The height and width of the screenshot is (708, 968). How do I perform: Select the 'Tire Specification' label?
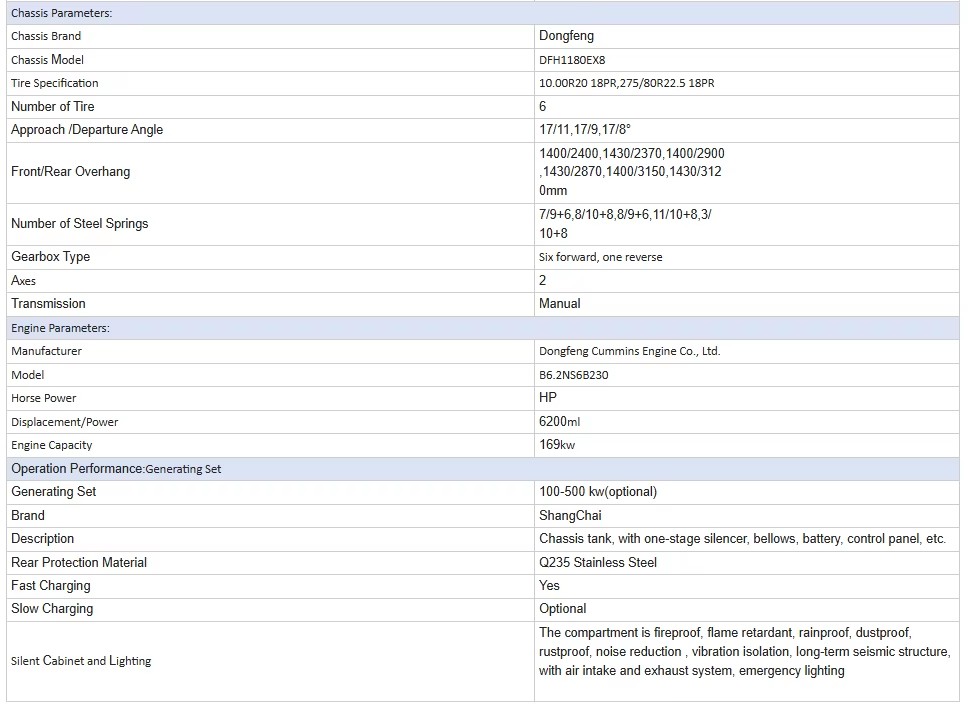[55, 83]
